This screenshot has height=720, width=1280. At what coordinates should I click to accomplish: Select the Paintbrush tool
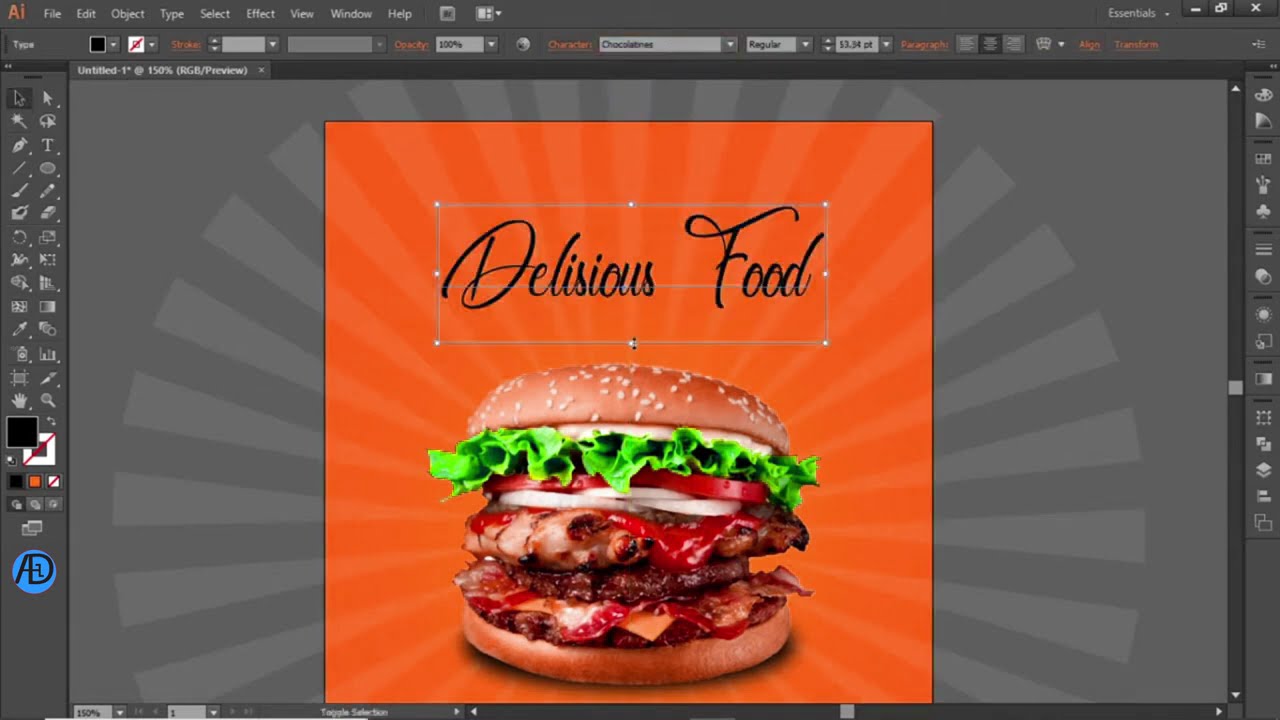click(19, 191)
